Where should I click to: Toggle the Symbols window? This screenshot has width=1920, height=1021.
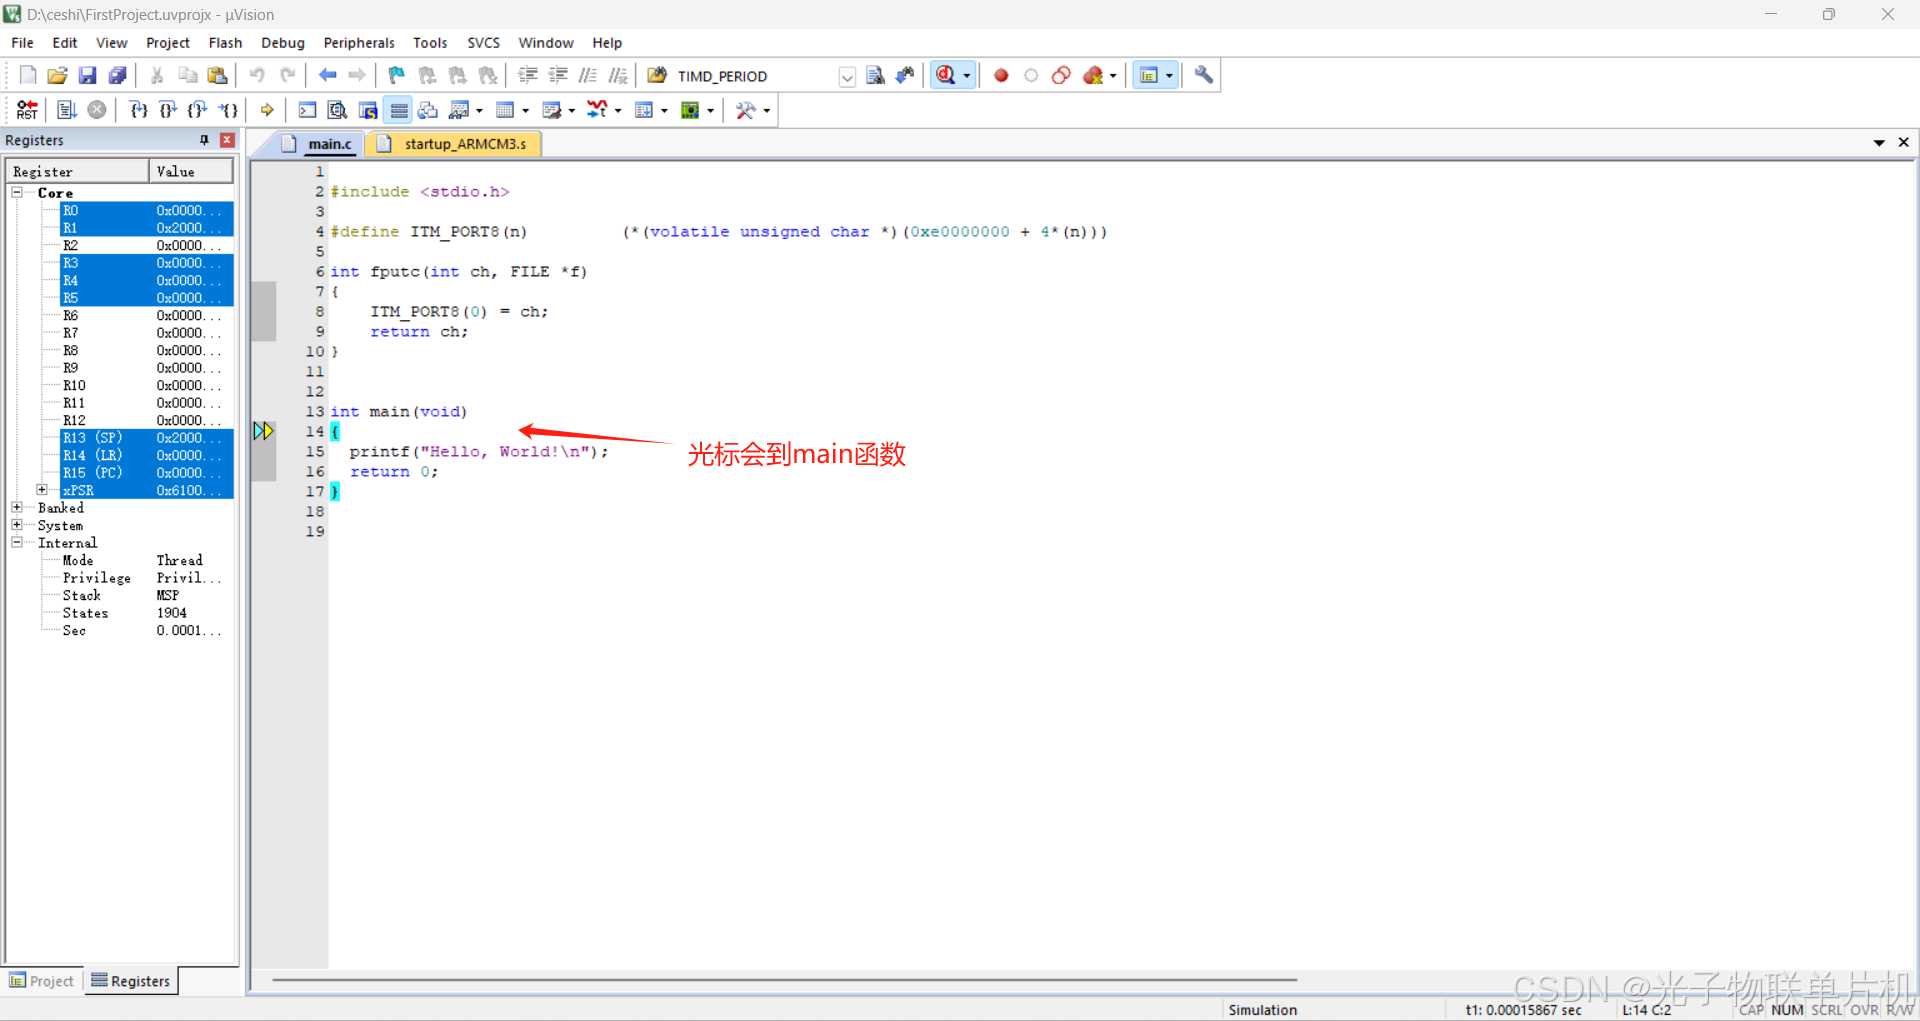coord(368,110)
